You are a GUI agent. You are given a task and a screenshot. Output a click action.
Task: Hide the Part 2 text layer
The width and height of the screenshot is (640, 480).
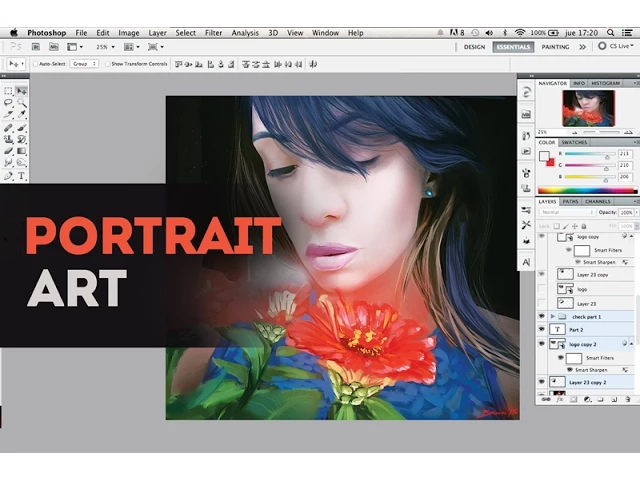click(542, 329)
